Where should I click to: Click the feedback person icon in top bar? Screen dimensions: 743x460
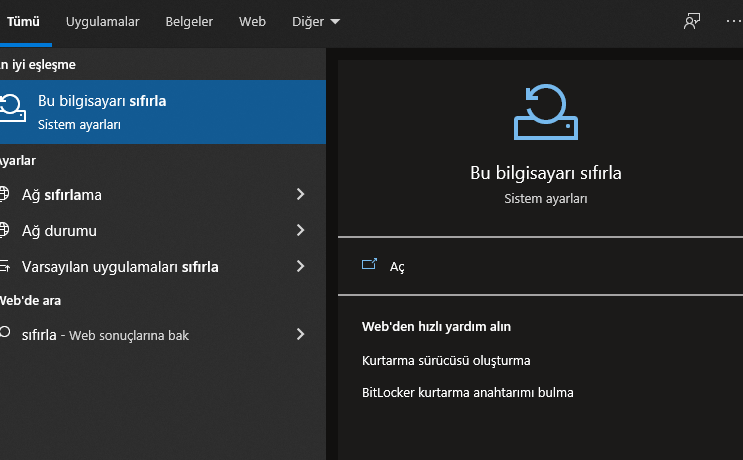coord(692,22)
